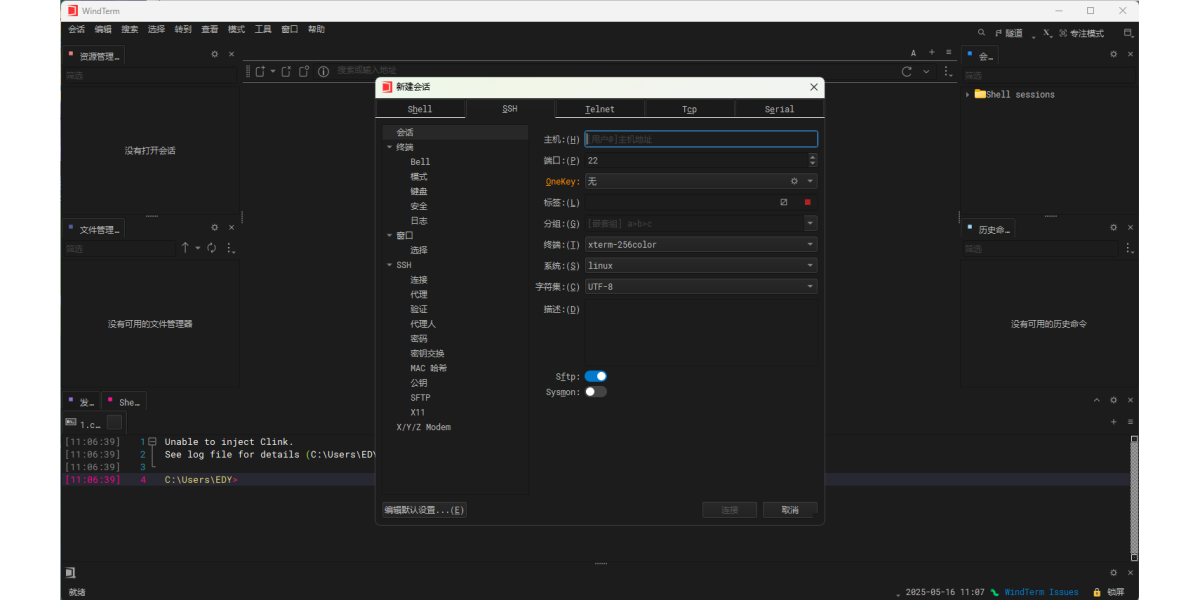Click the 取消 cancel button
The height and width of the screenshot is (600, 1200).
tap(789, 510)
